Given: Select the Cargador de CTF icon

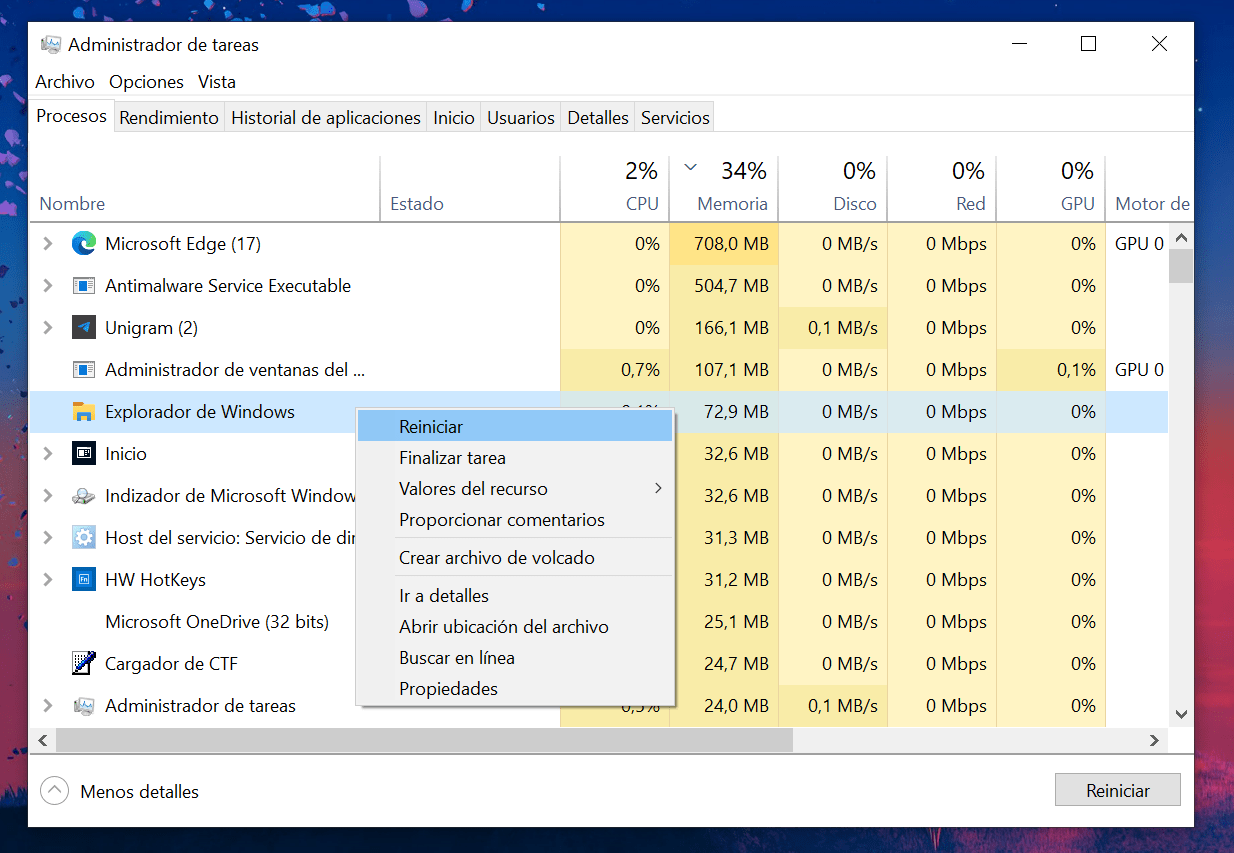Looking at the screenshot, I should pos(84,663).
